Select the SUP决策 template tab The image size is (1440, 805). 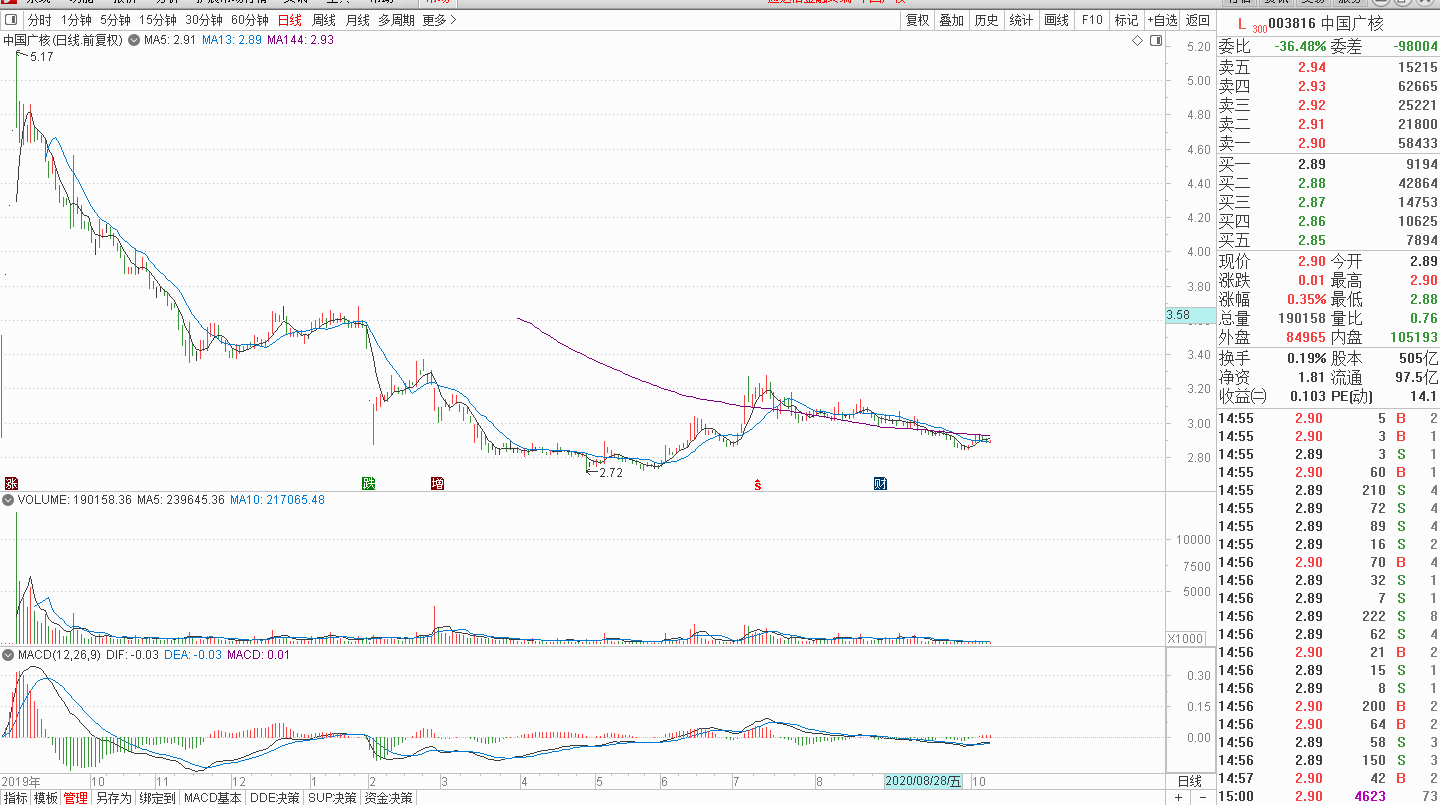pos(332,798)
